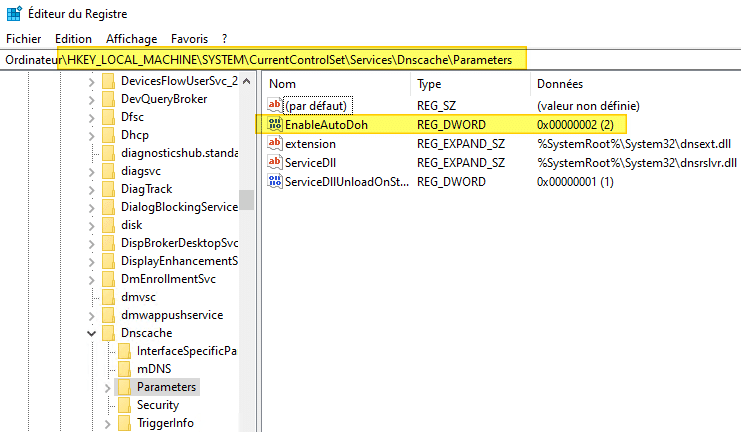Click the TriggerInfo folder icon
This screenshot has width=741, height=432.
124,423
